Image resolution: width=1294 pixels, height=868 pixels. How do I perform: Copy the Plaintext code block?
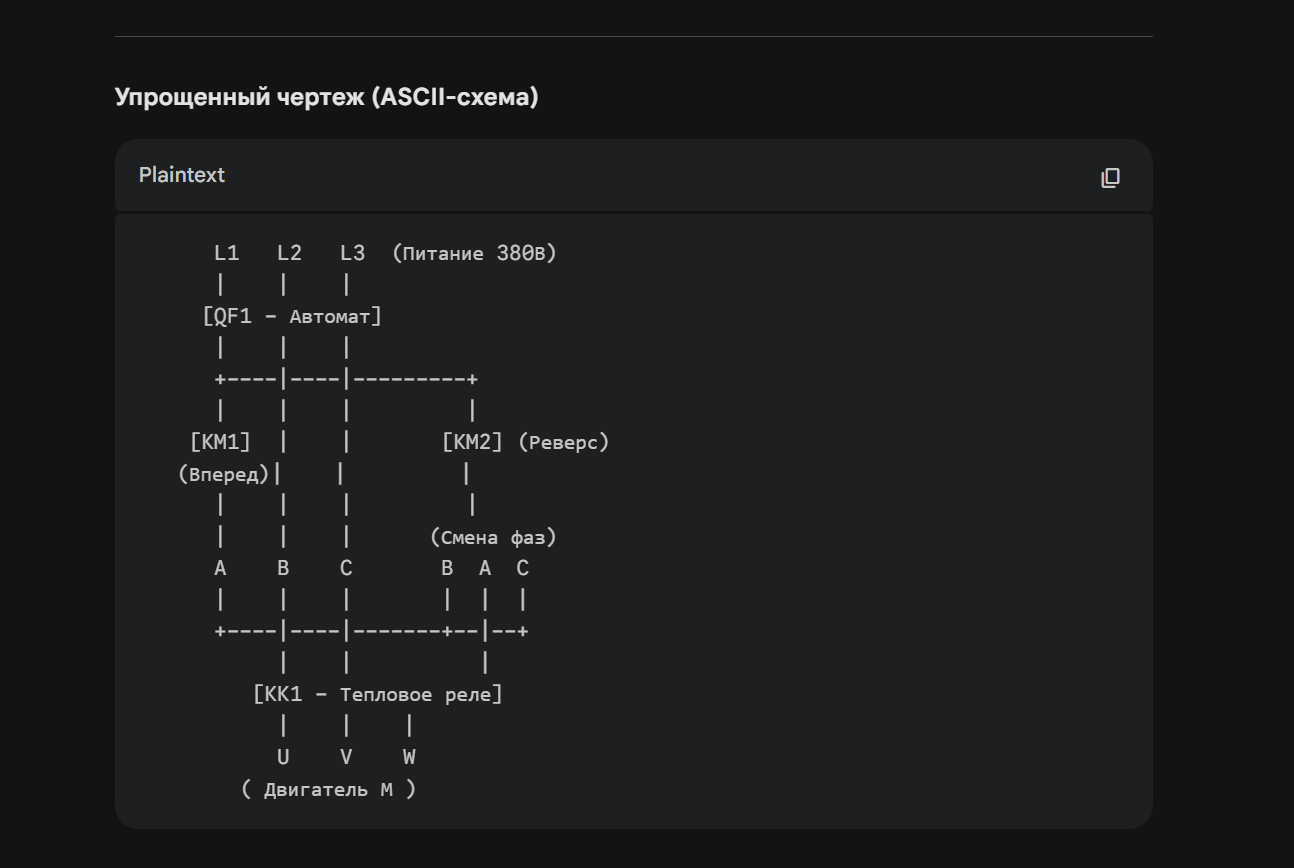click(1110, 178)
